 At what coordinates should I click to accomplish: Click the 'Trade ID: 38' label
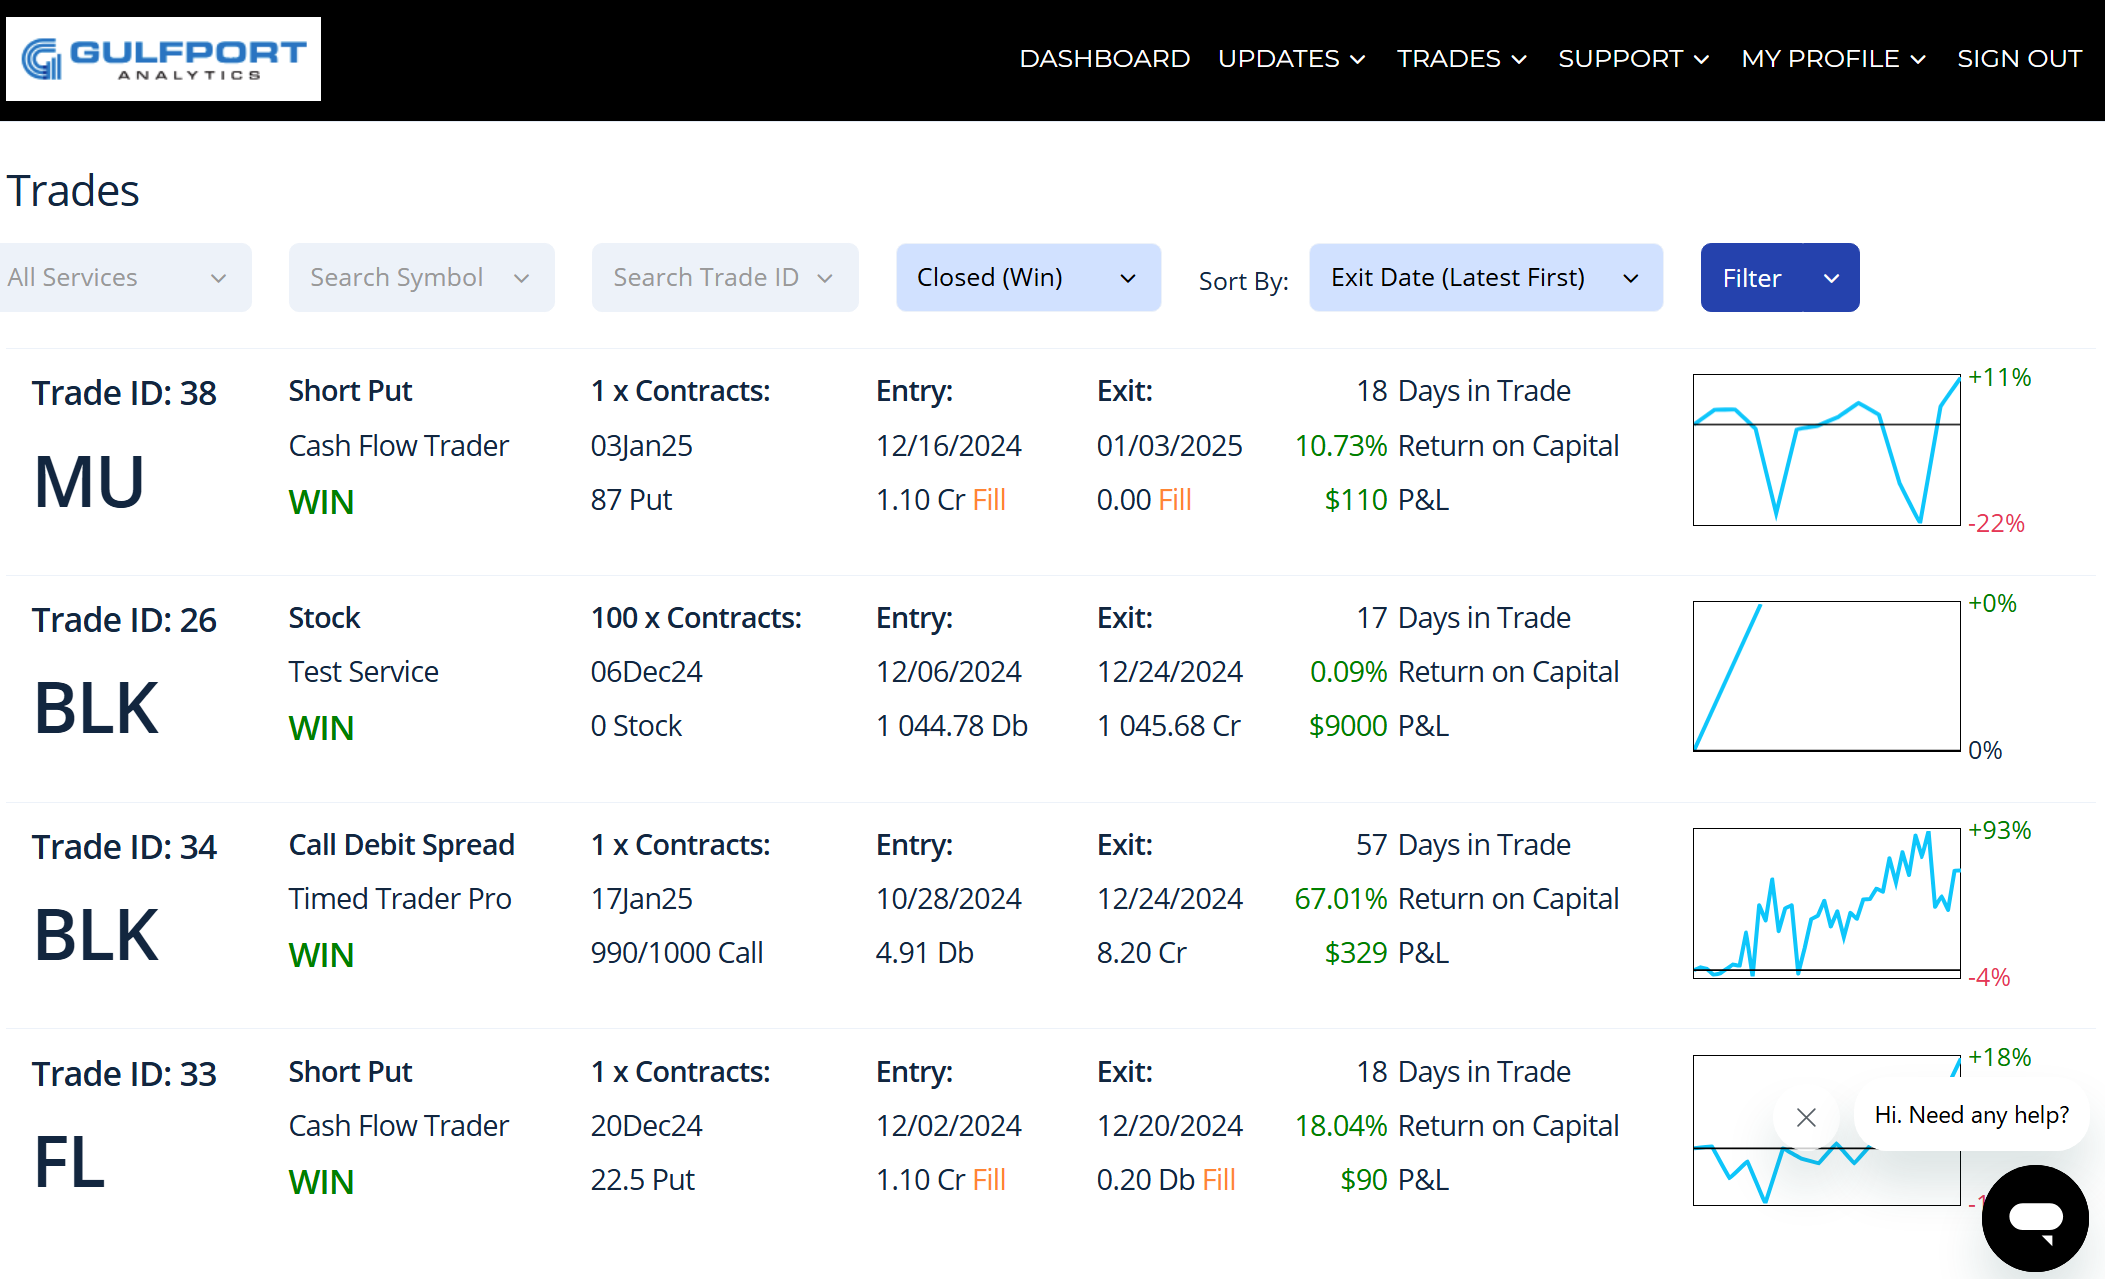tap(124, 393)
